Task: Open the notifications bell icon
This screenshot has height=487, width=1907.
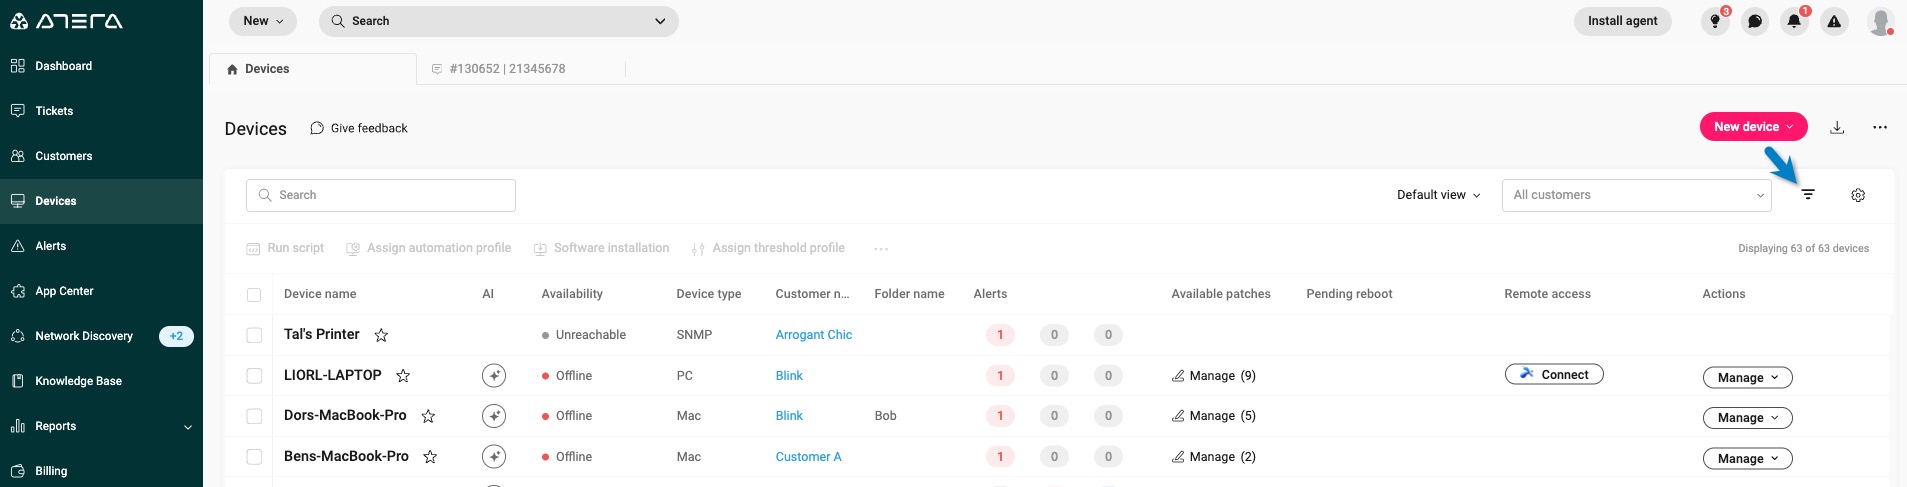Action: point(1794,21)
